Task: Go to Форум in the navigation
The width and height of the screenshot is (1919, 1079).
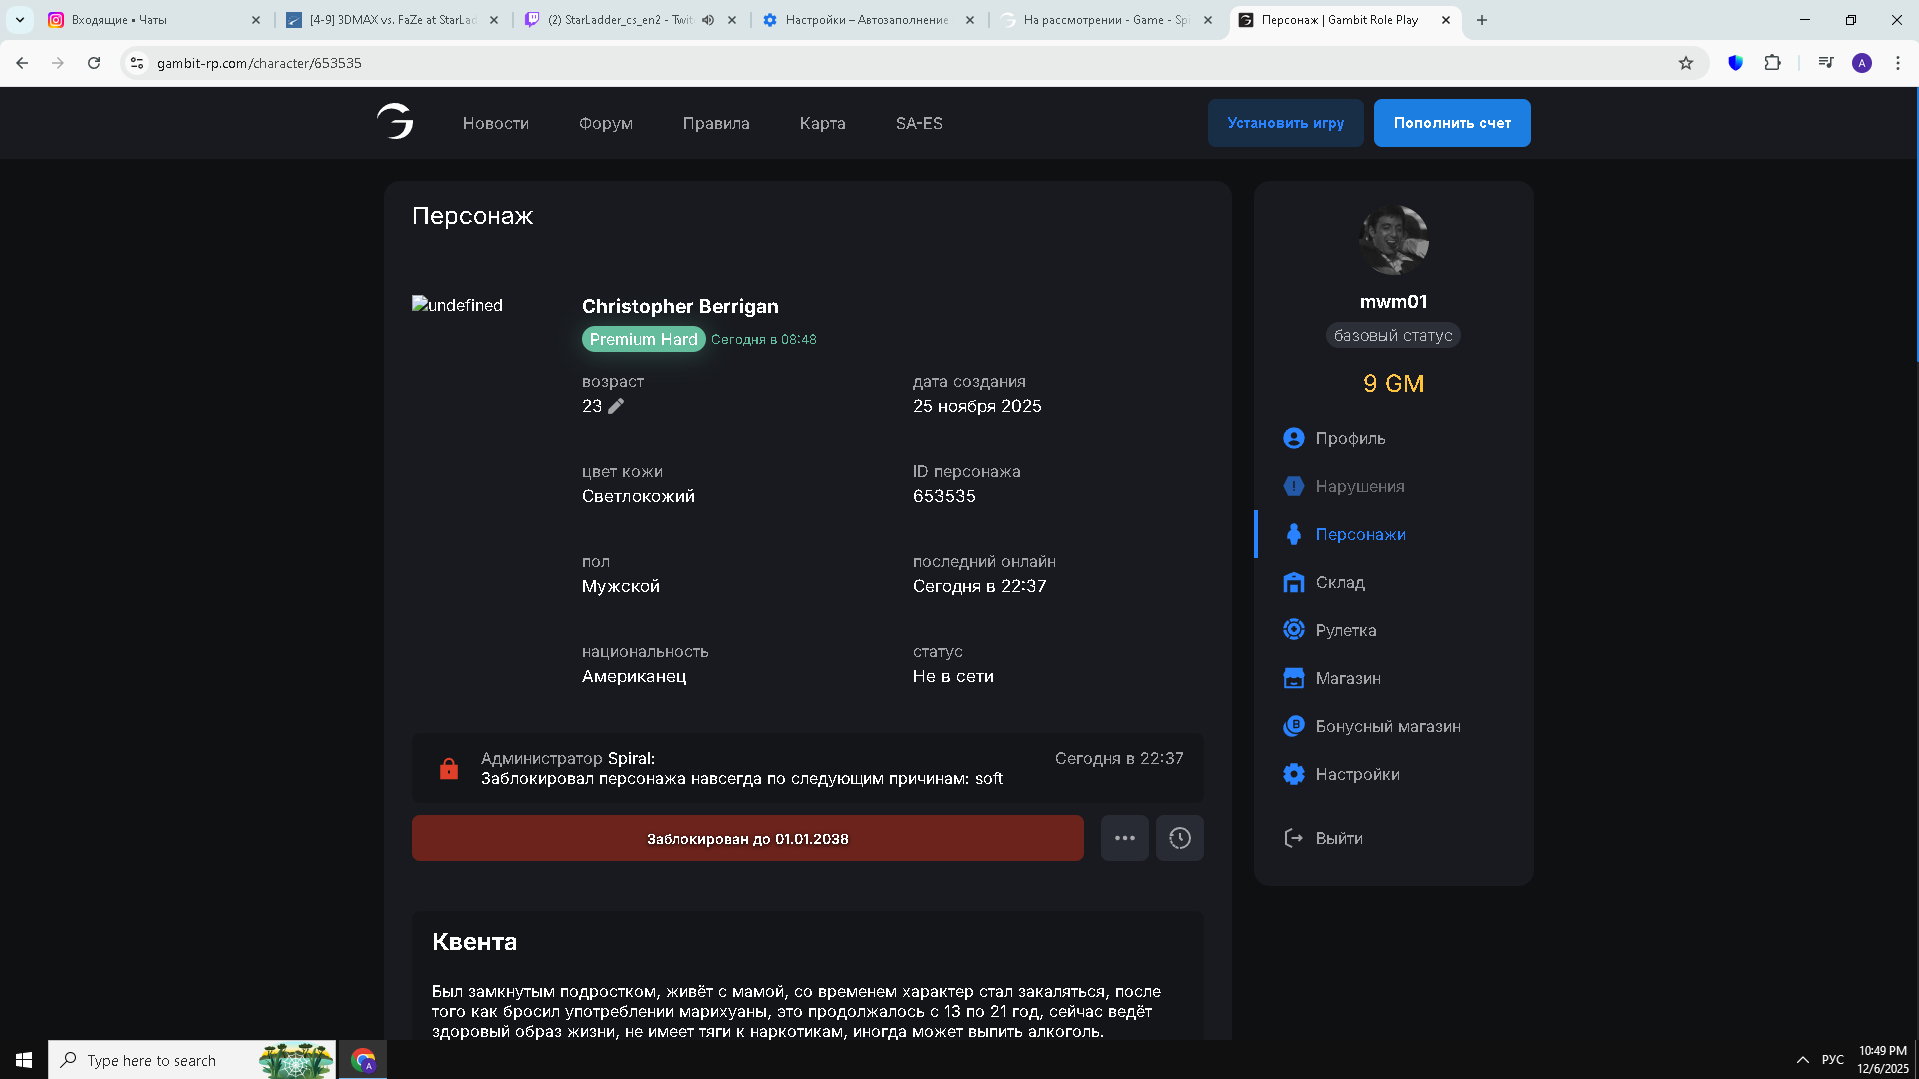Action: coord(605,123)
